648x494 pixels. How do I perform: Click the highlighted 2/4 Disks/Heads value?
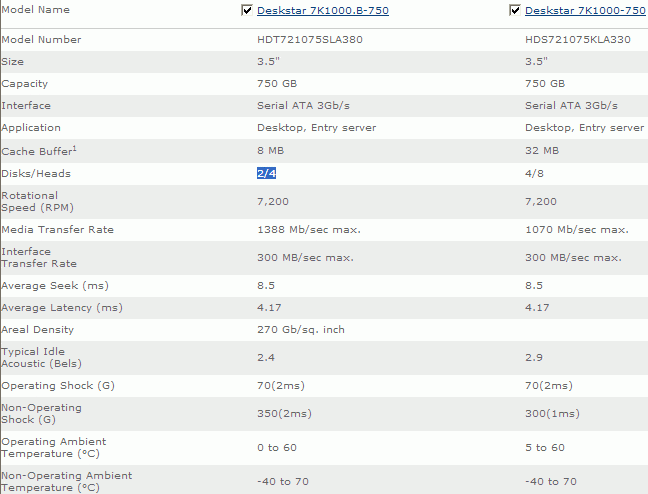click(x=266, y=173)
